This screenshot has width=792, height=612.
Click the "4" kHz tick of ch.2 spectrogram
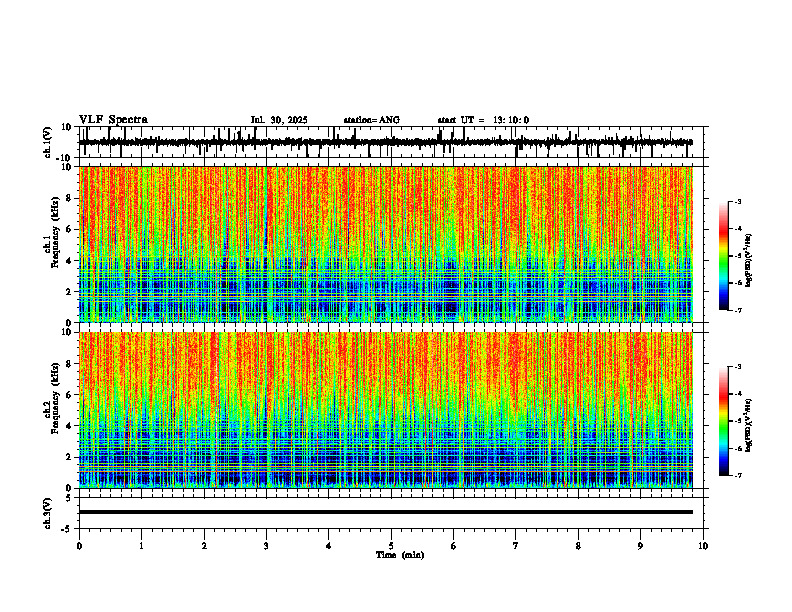[70, 426]
